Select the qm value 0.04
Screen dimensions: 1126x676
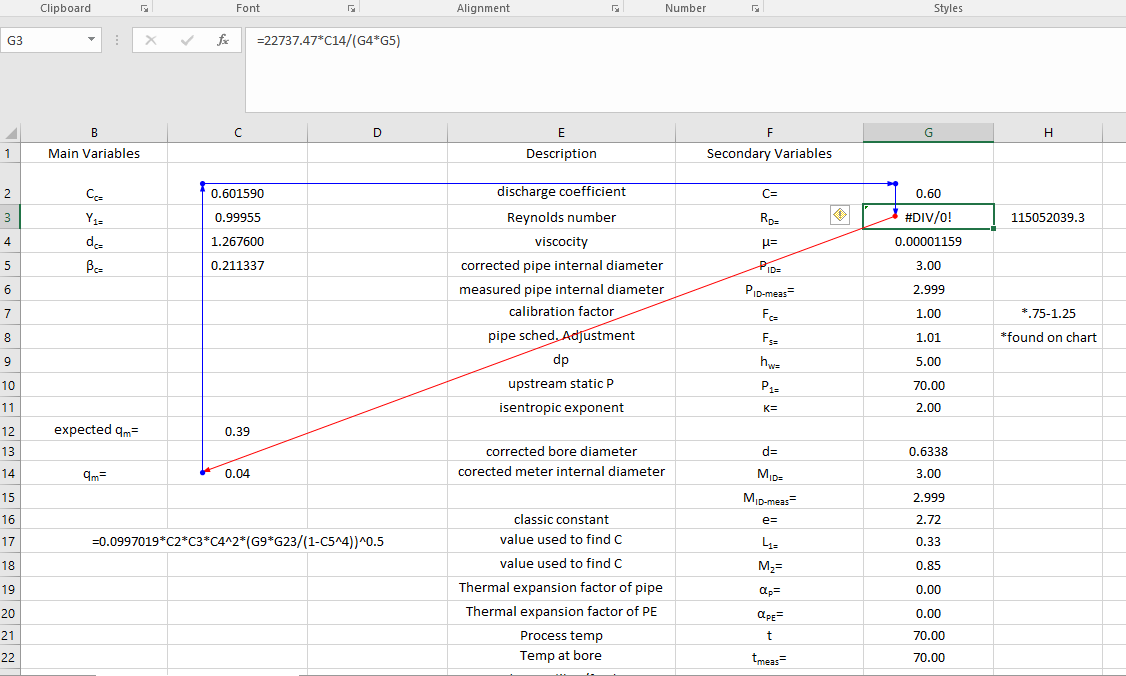(x=238, y=473)
